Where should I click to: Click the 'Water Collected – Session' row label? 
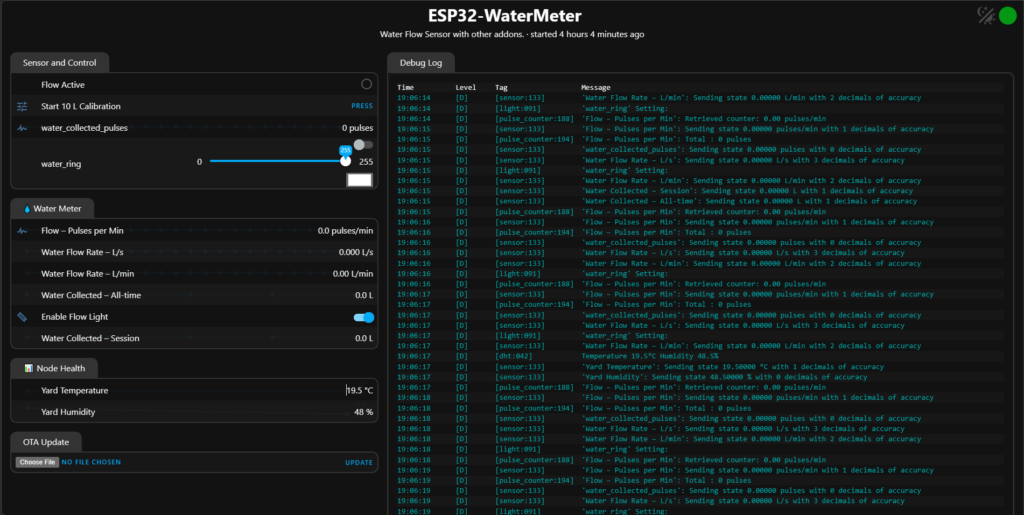click(x=90, y=338)
